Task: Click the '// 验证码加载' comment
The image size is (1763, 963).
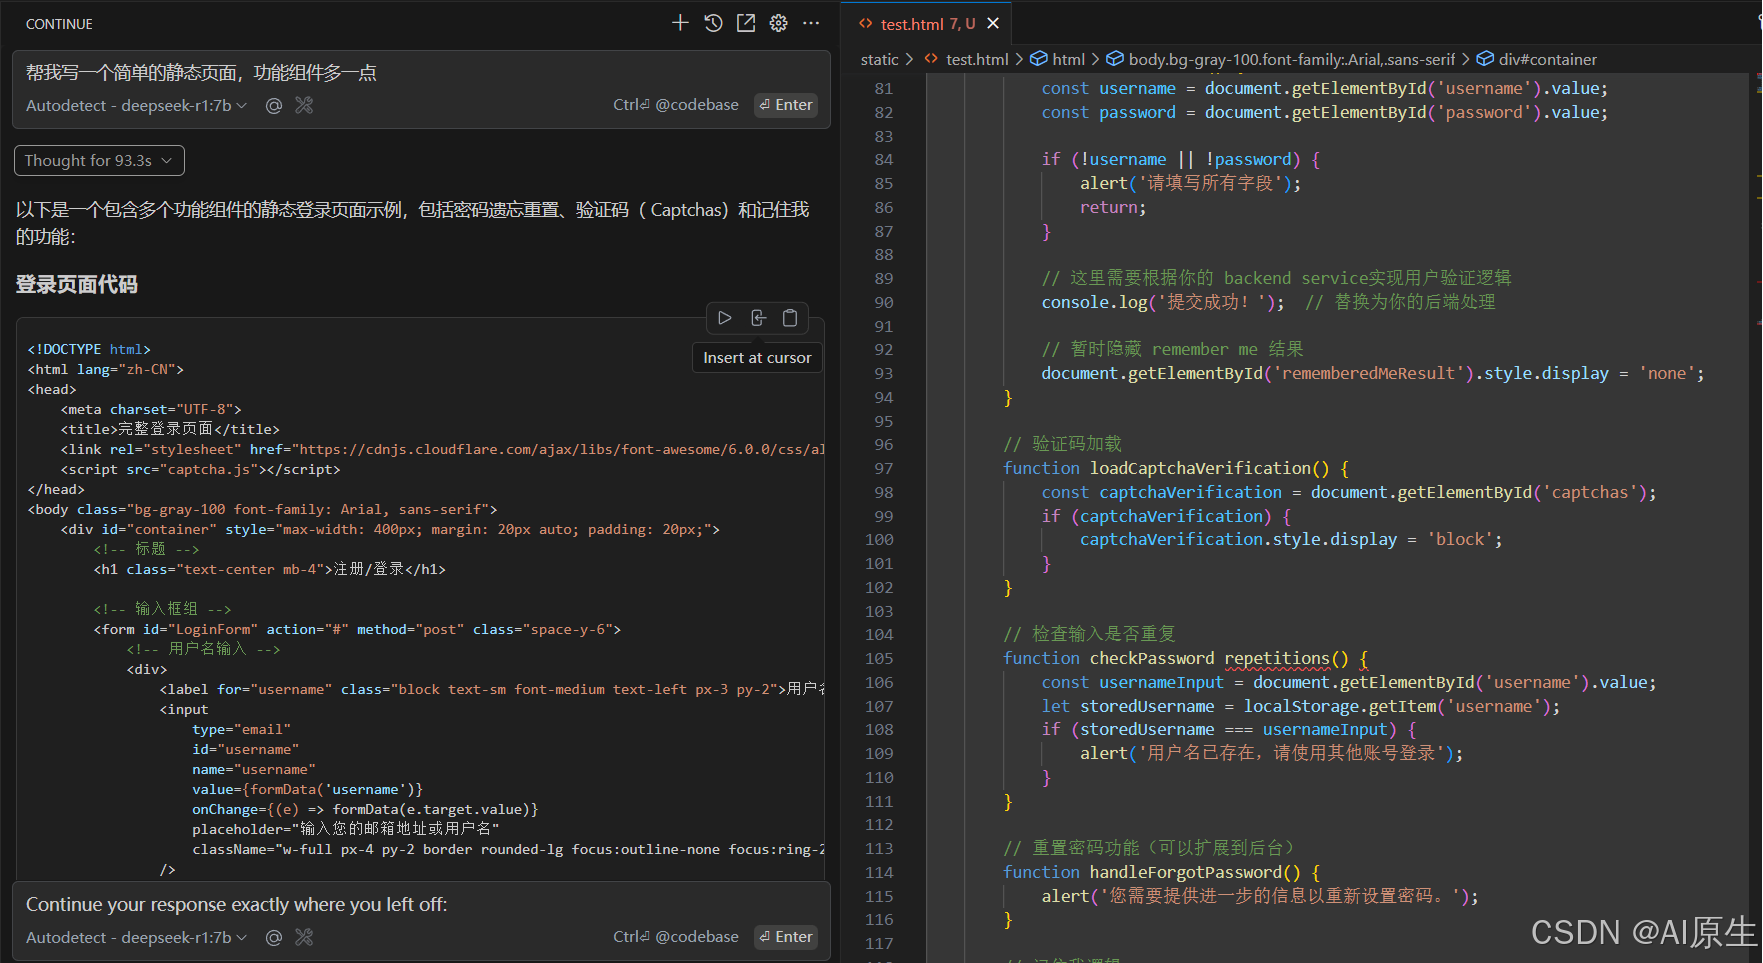Action: [1062, 444]
